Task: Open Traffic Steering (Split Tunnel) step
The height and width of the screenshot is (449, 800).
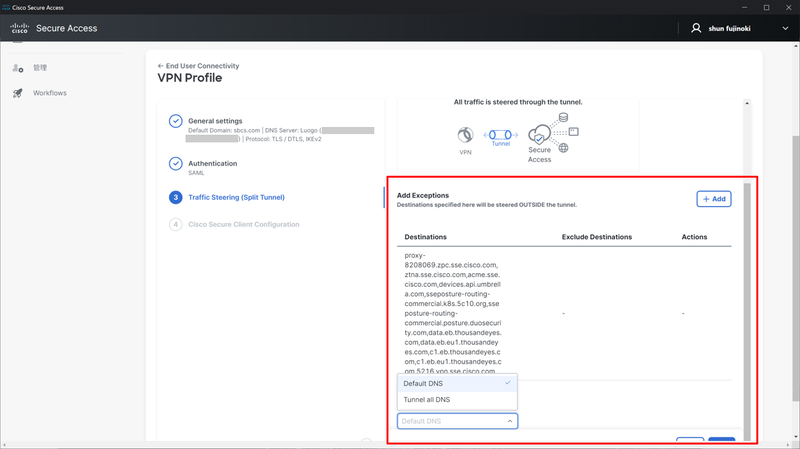Action: [x=236, y=197]
